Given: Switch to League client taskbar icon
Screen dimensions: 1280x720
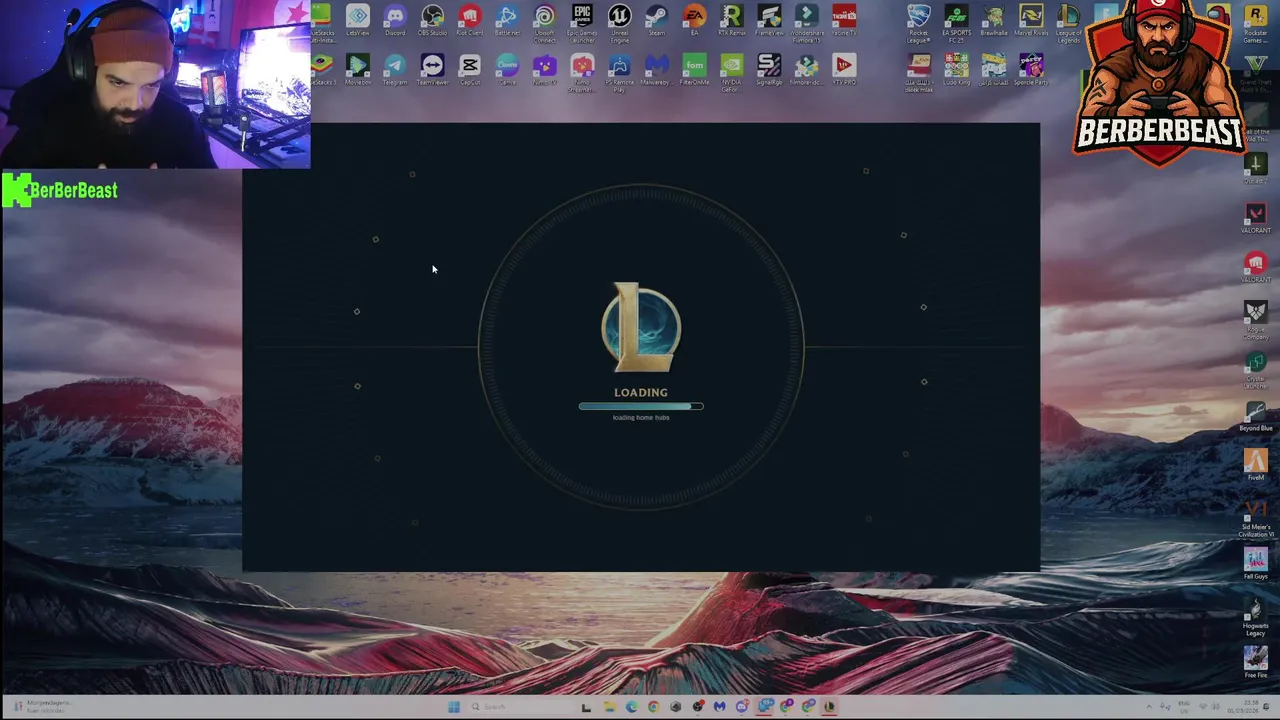Looking at the screenshot, I should 829,707.
